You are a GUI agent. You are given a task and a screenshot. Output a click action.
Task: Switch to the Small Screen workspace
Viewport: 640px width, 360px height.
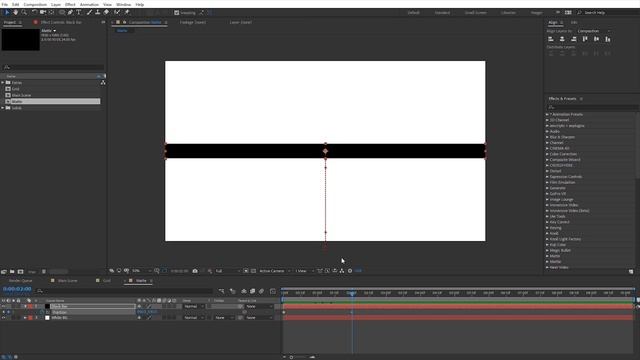(x=476, y=13)
